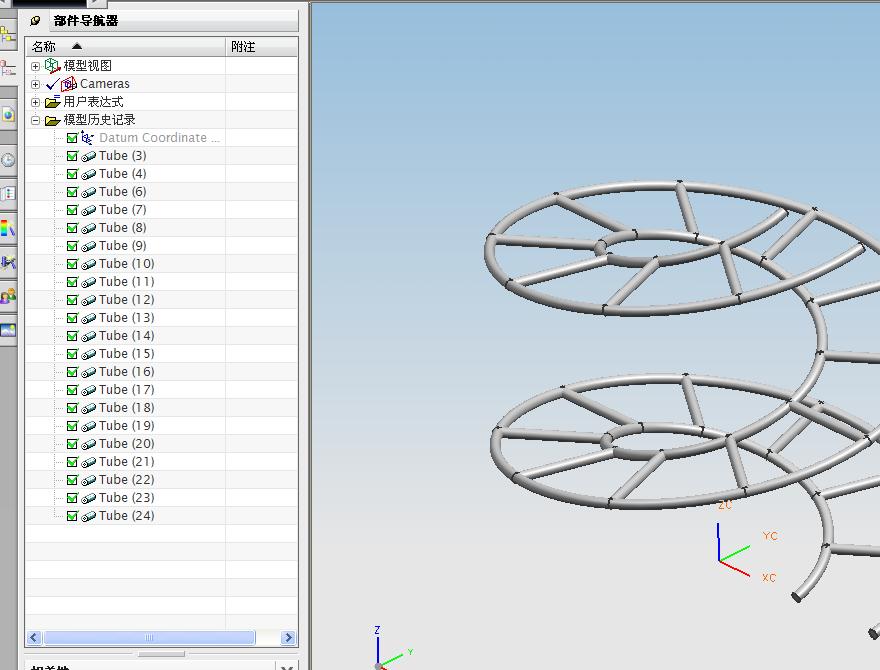Expand the 用户表达式 node
The width and height of the screenshot is (880, 670).
35,102
